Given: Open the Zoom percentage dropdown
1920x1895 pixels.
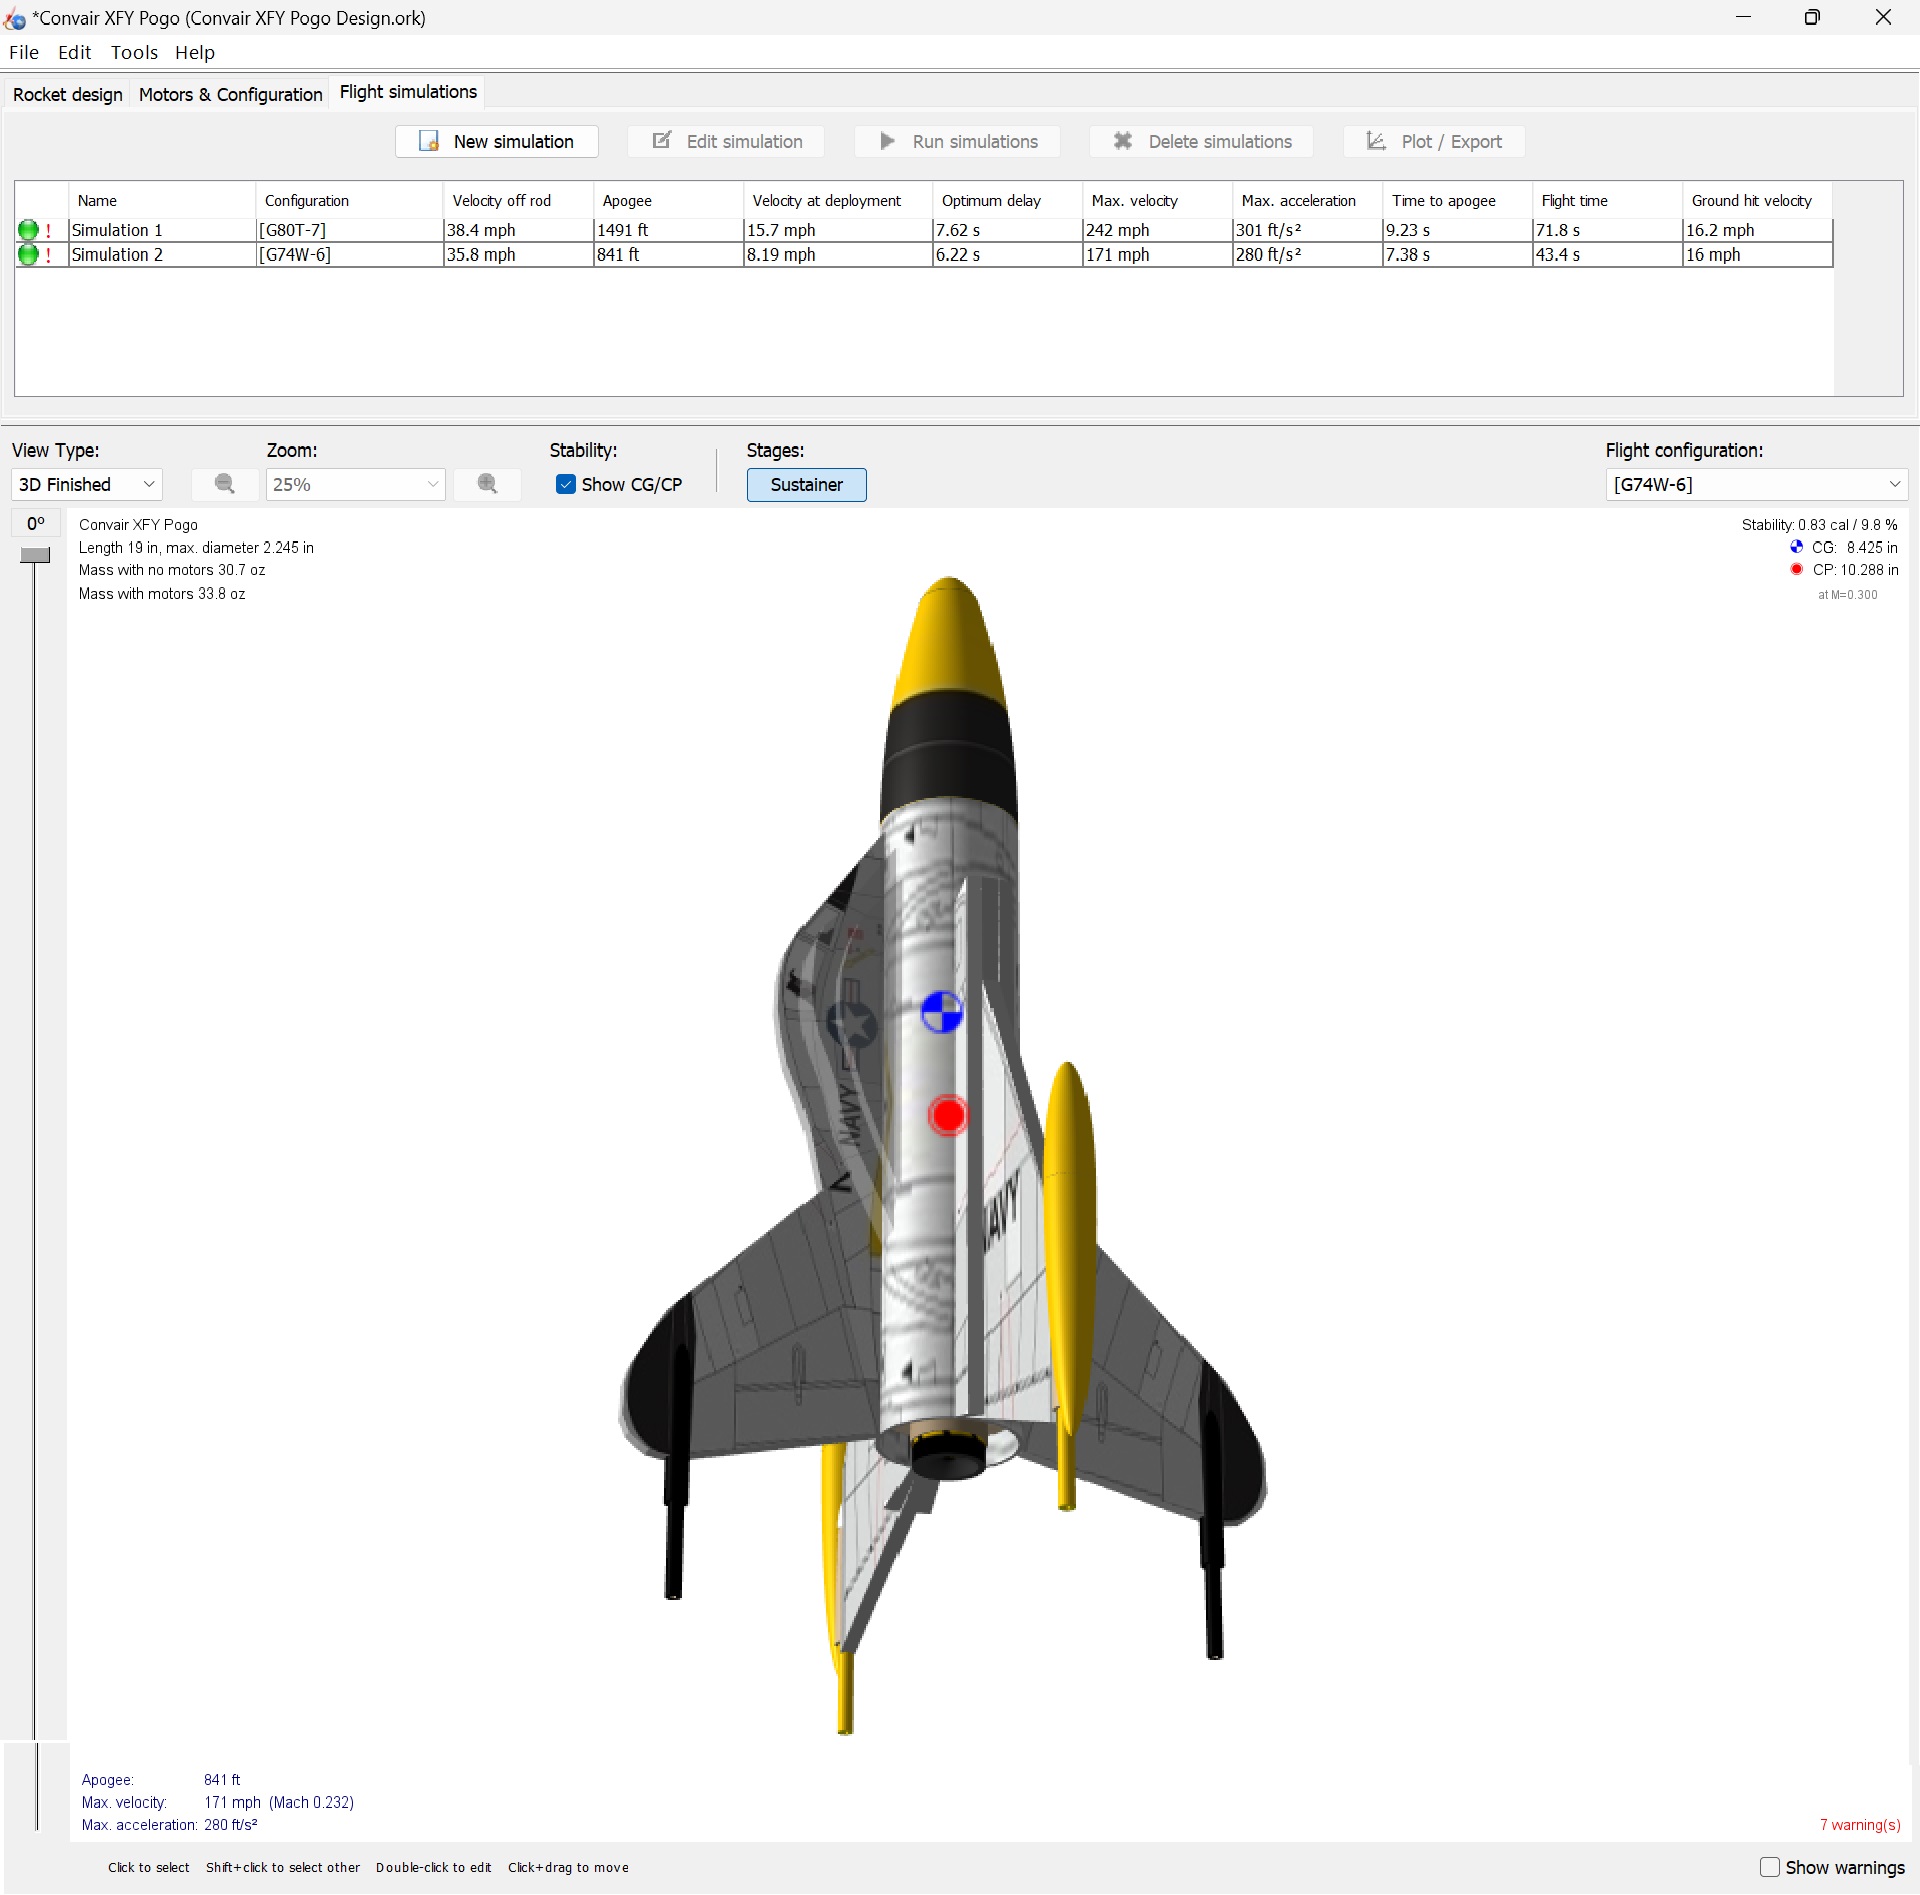Looking at the screenshot, I should tap(355, 484).
